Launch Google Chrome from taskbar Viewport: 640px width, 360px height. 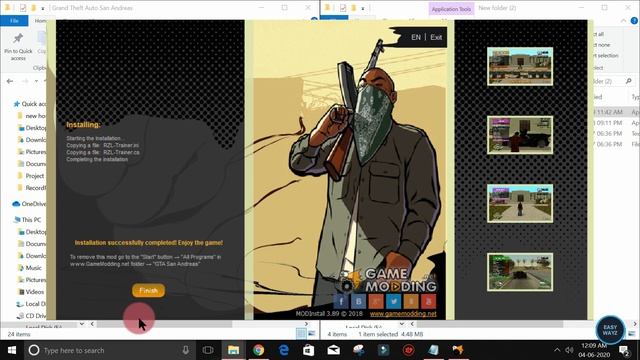pos(258,350)
